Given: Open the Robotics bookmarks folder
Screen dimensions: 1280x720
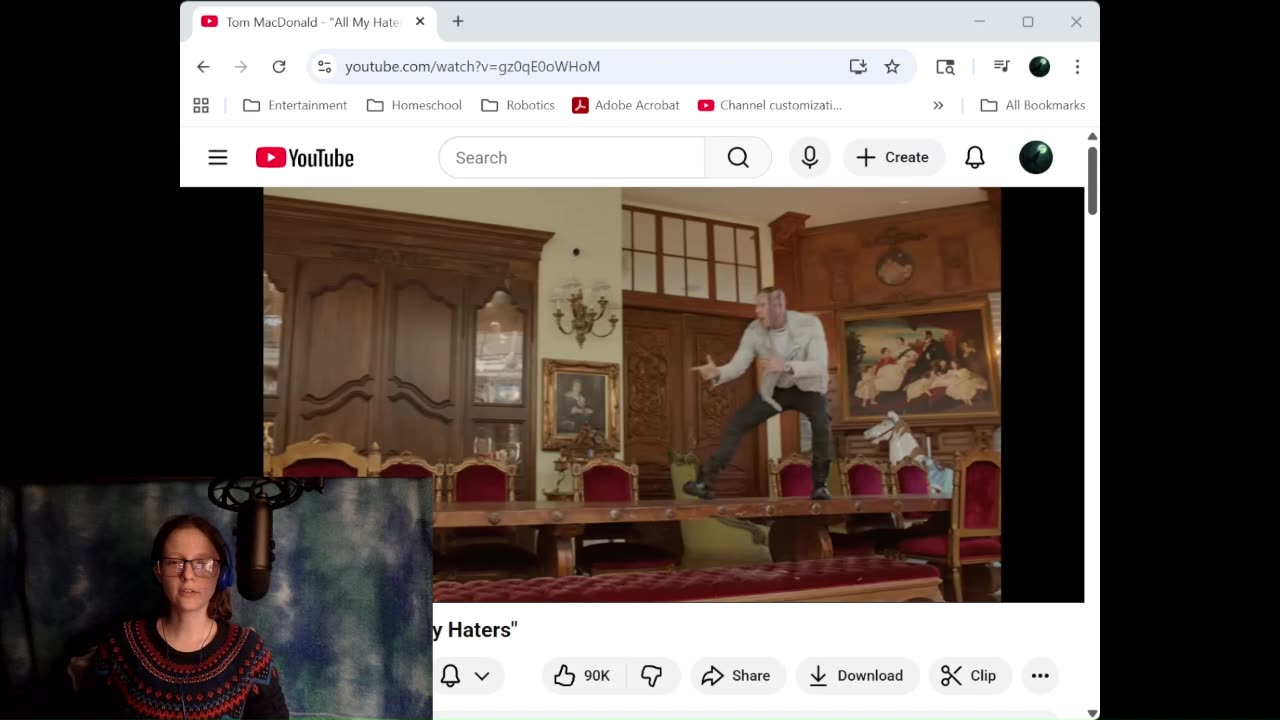Looking at the screenshot, I should 517,105.
